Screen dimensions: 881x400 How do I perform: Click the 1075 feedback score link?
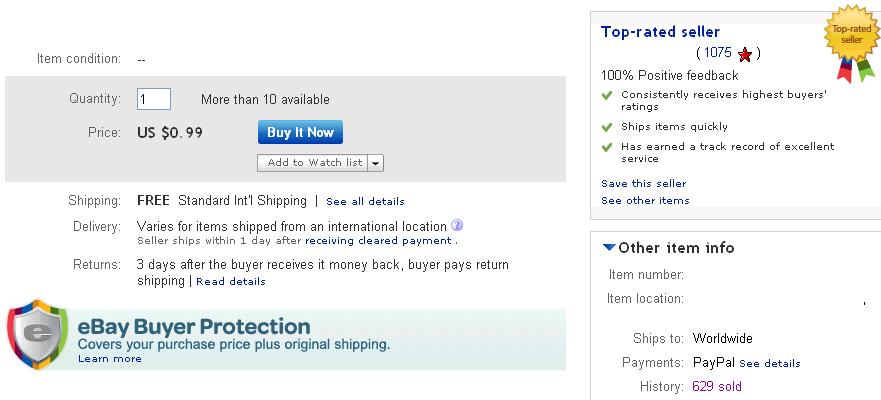click(717, 53)
